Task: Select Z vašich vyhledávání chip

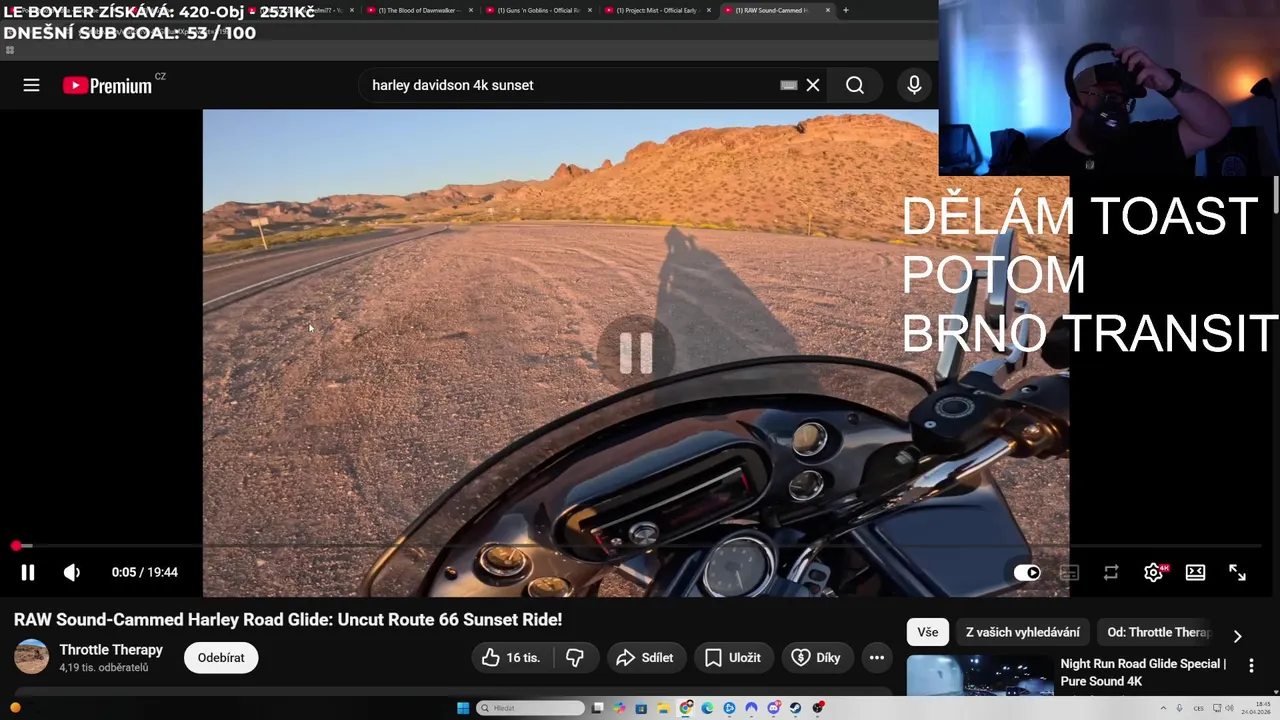Action: click(1022, 632)
